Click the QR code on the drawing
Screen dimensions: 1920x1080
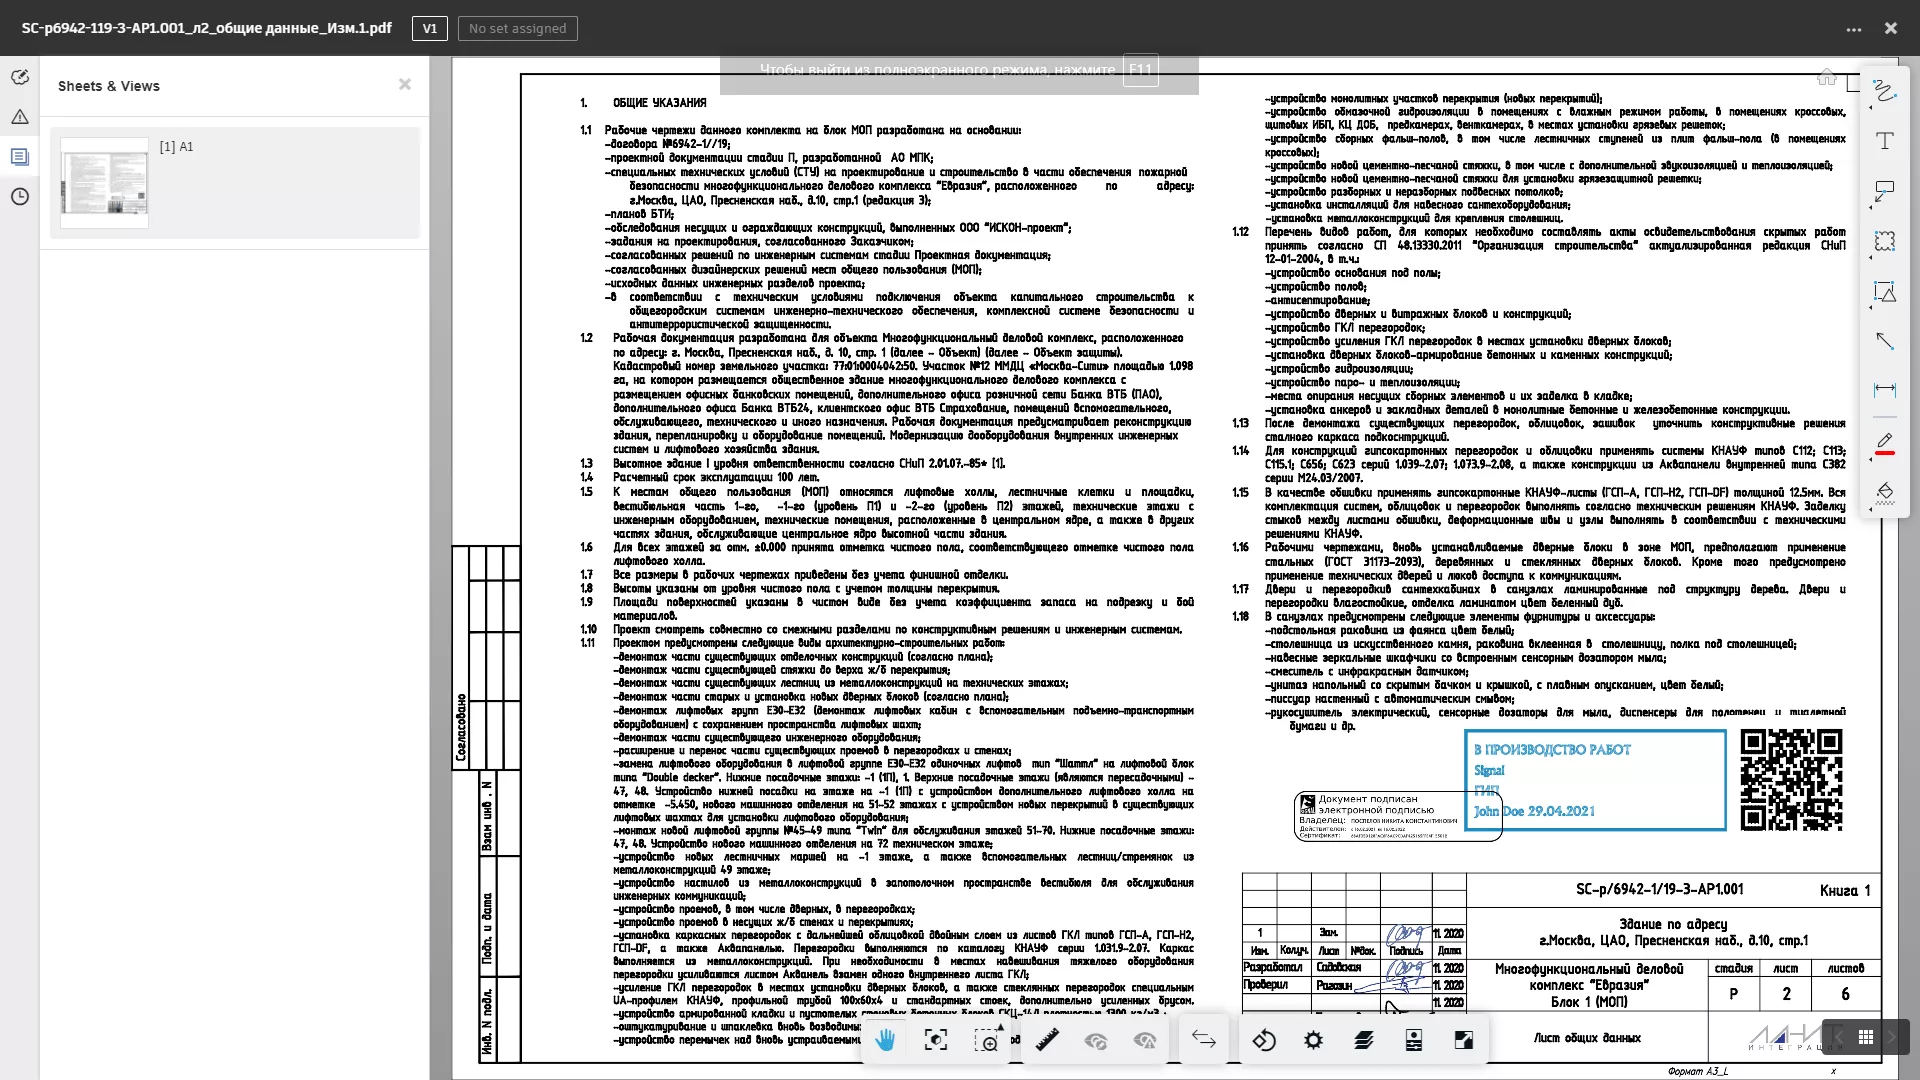(1791, 780)
